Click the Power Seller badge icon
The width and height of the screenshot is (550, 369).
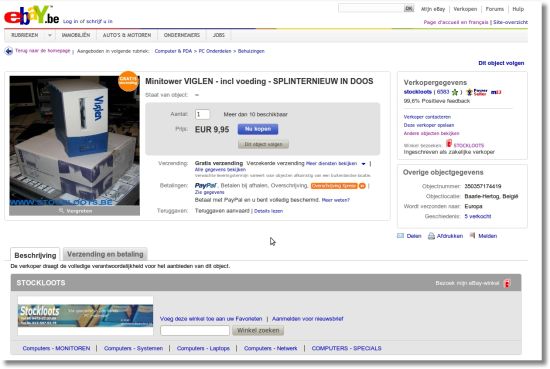pyautogui.click(x=477, y=92)
